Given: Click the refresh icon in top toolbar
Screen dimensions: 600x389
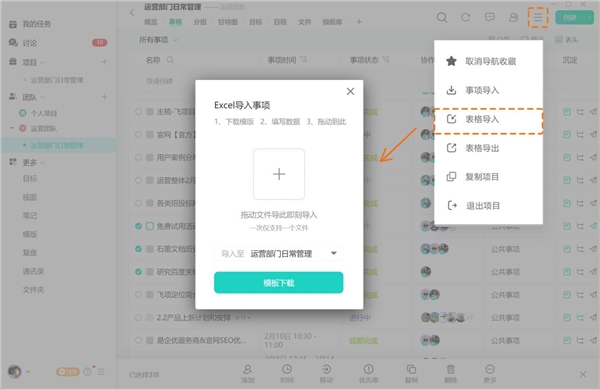Looking at the screenshot, I should [x=466, y=17].
